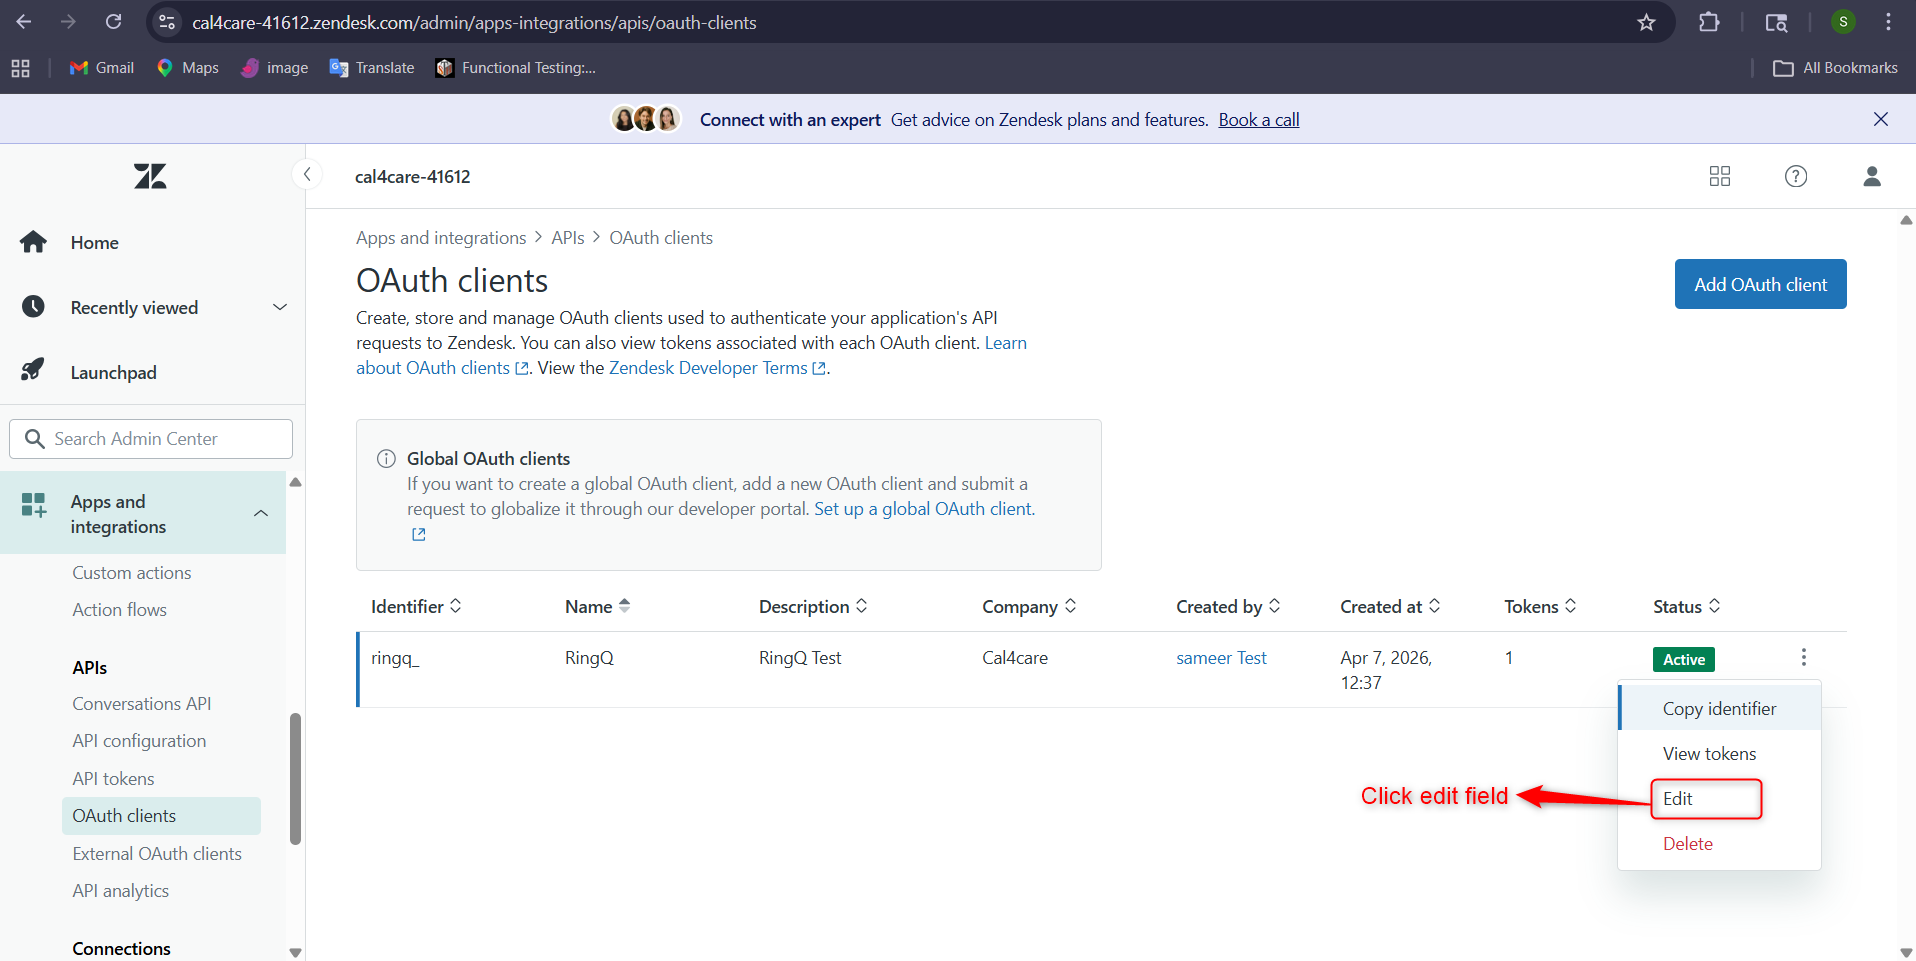The width and height of the screenshot is (1916, 961).
Task: Click the Active status badge
Action: 1683,660
